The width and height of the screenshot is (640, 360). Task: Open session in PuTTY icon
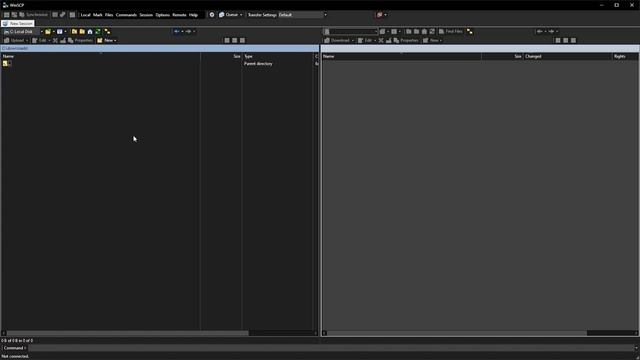click(62, 15)
